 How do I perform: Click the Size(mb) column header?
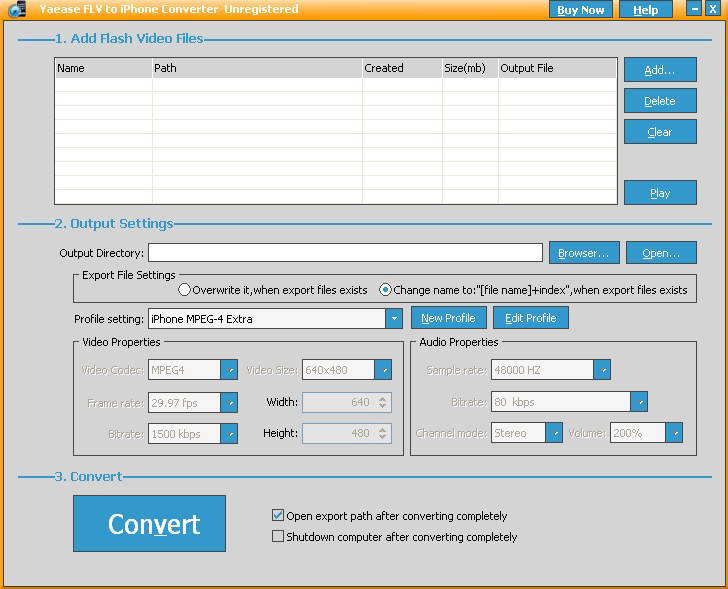coord(470,68)
